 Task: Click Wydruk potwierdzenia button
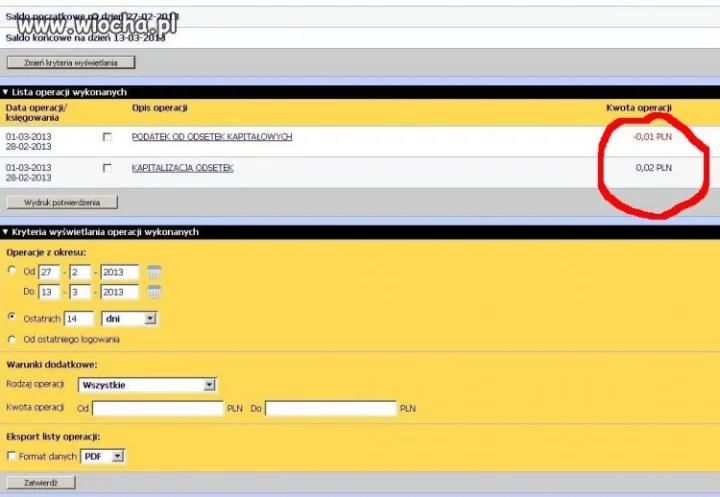pos(62,202)
